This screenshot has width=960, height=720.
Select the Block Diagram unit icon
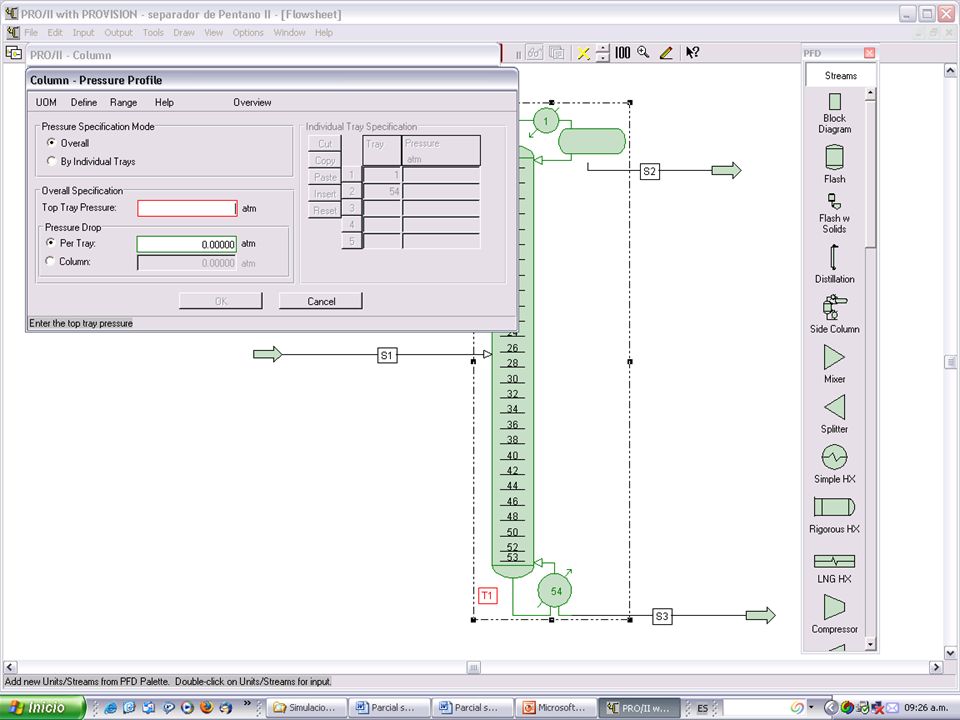click(834, 102)
